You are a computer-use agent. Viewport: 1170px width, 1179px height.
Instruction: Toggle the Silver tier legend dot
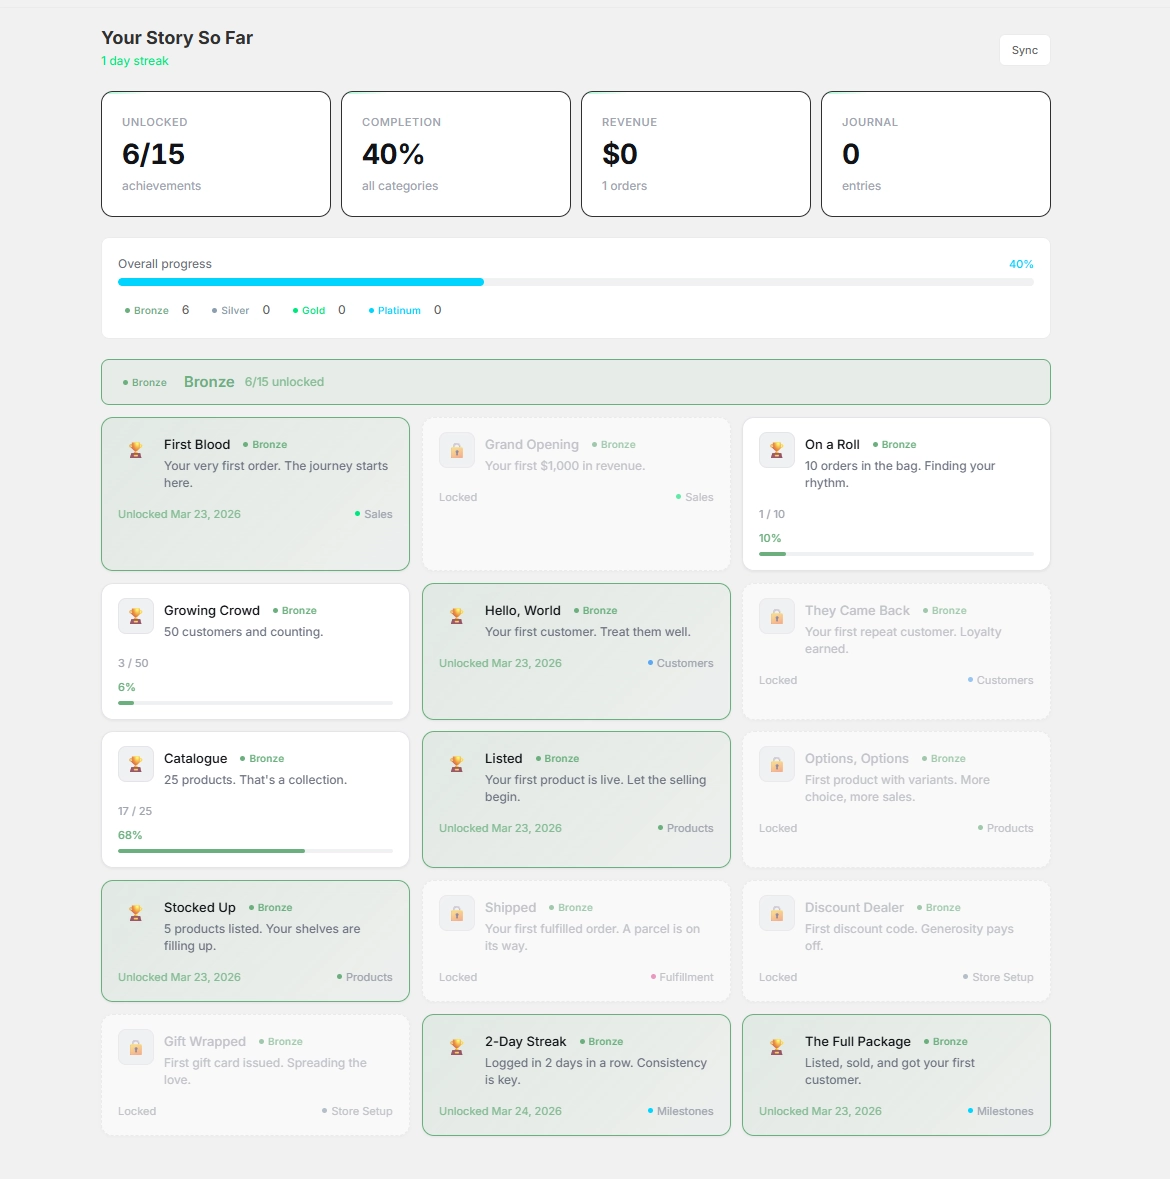(214, 310)
